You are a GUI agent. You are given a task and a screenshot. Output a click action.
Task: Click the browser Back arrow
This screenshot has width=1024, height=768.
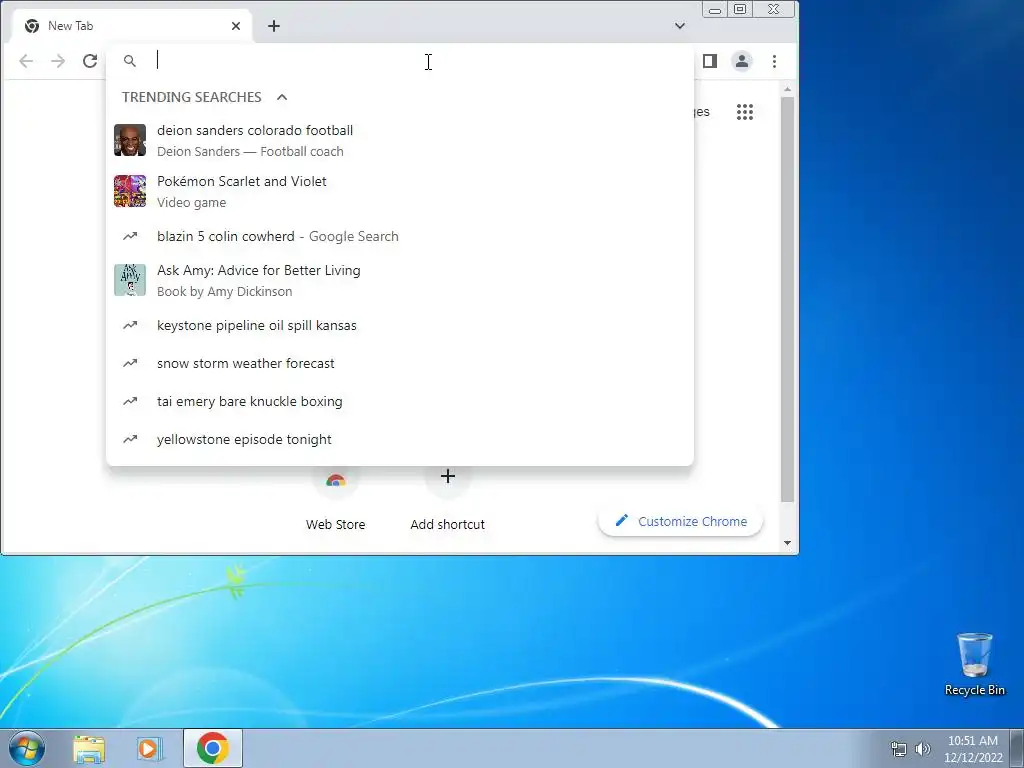click(x=26, y=61)
